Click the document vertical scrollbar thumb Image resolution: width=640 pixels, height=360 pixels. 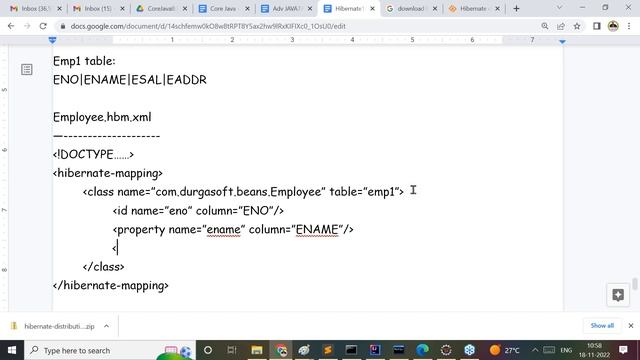point(635,284)
